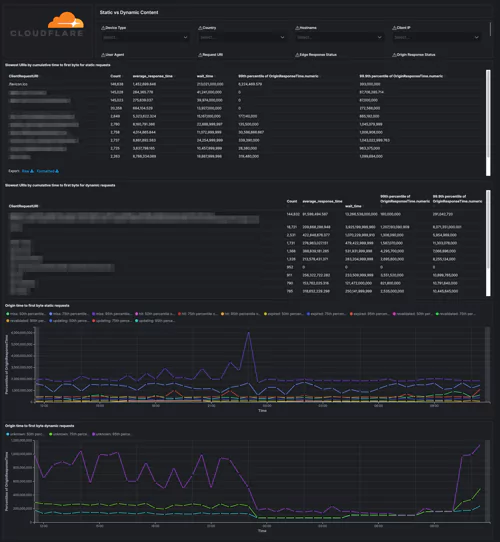Toggle the miss 50th percentile legend series

[26, 314]
